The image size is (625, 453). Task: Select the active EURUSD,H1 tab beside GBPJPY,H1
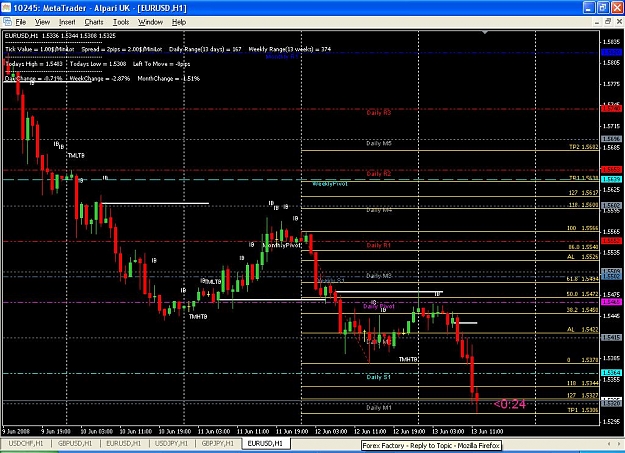(265, 443)
